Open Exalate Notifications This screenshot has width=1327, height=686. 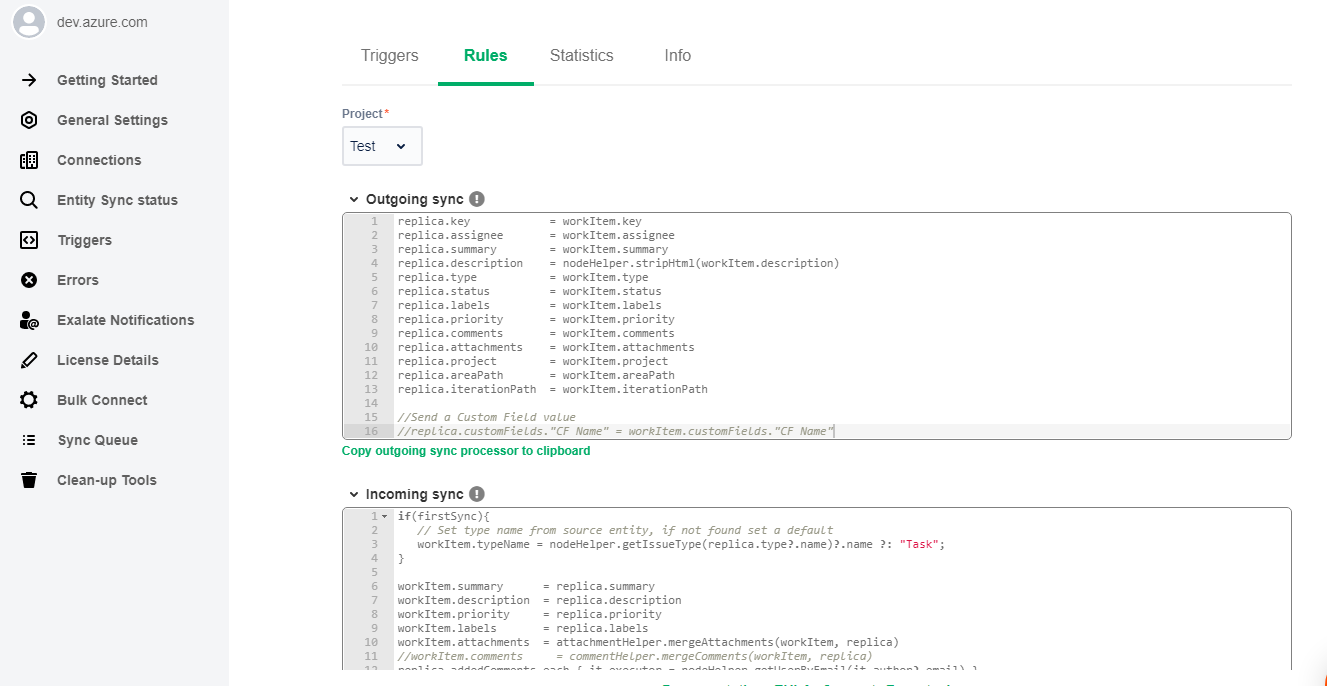coord(125,320)
